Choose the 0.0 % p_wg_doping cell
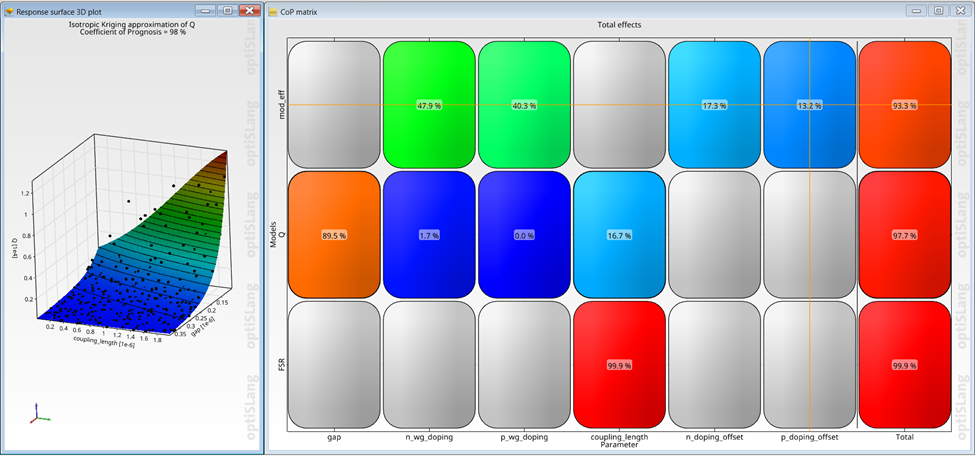 524,235
